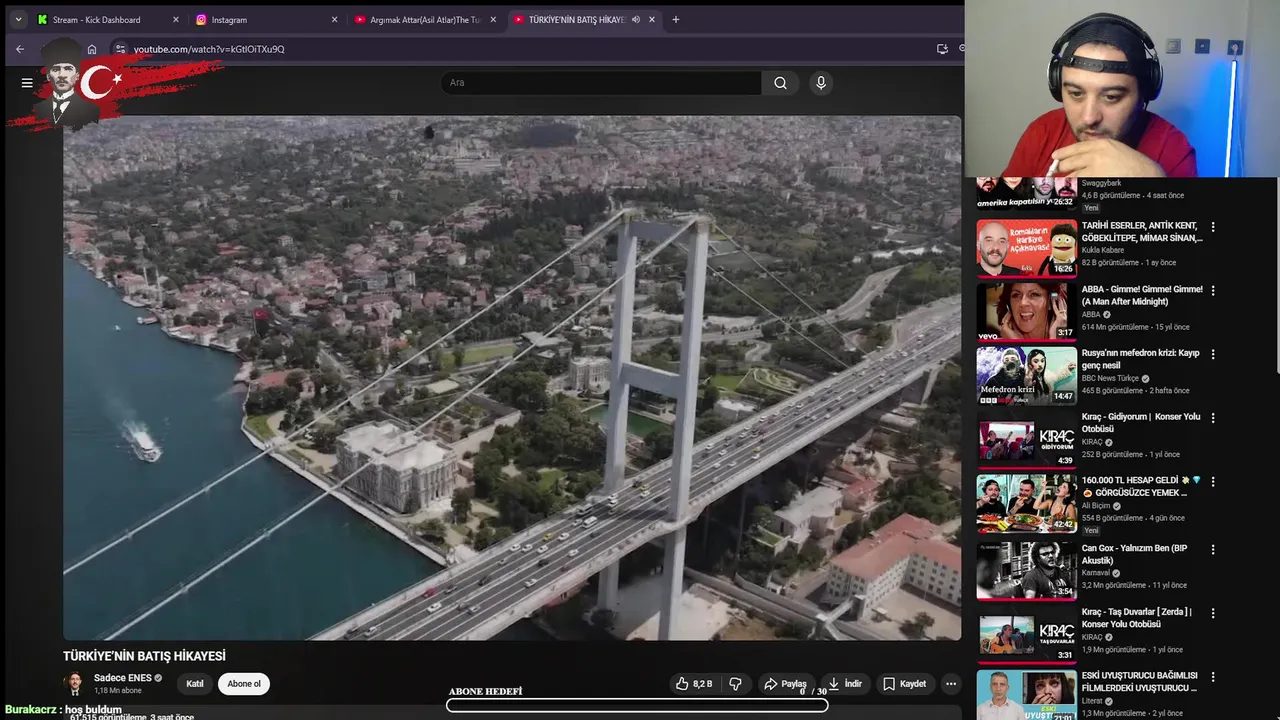
Task: Open more actions three-dot menu under video
Action: pyautogui.click(x=951, y=684)
